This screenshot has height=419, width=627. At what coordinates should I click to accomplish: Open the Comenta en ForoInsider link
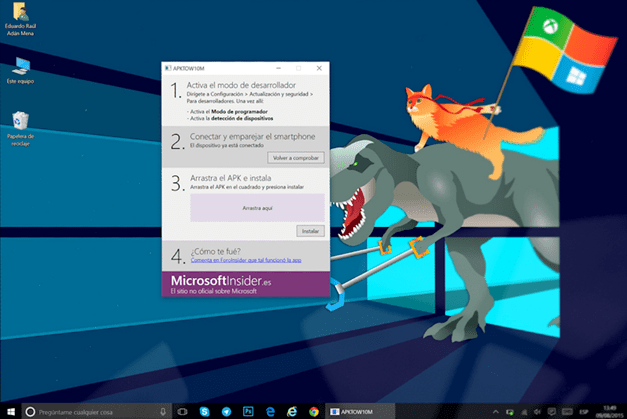(x=246, y=260)
